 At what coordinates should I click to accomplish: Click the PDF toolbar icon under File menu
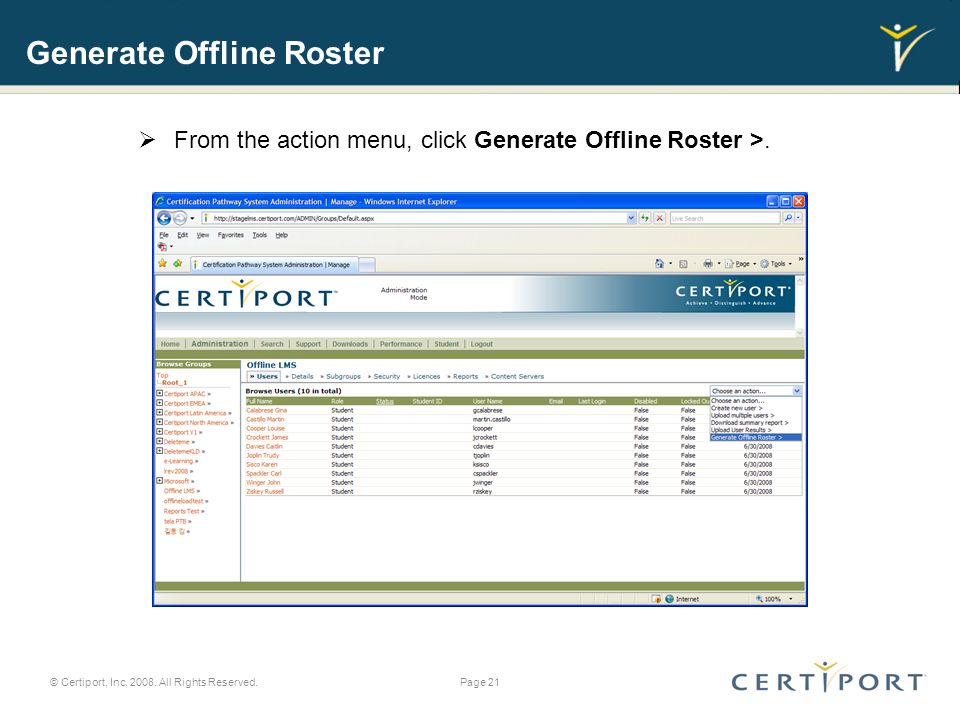[x=162, y=247]
